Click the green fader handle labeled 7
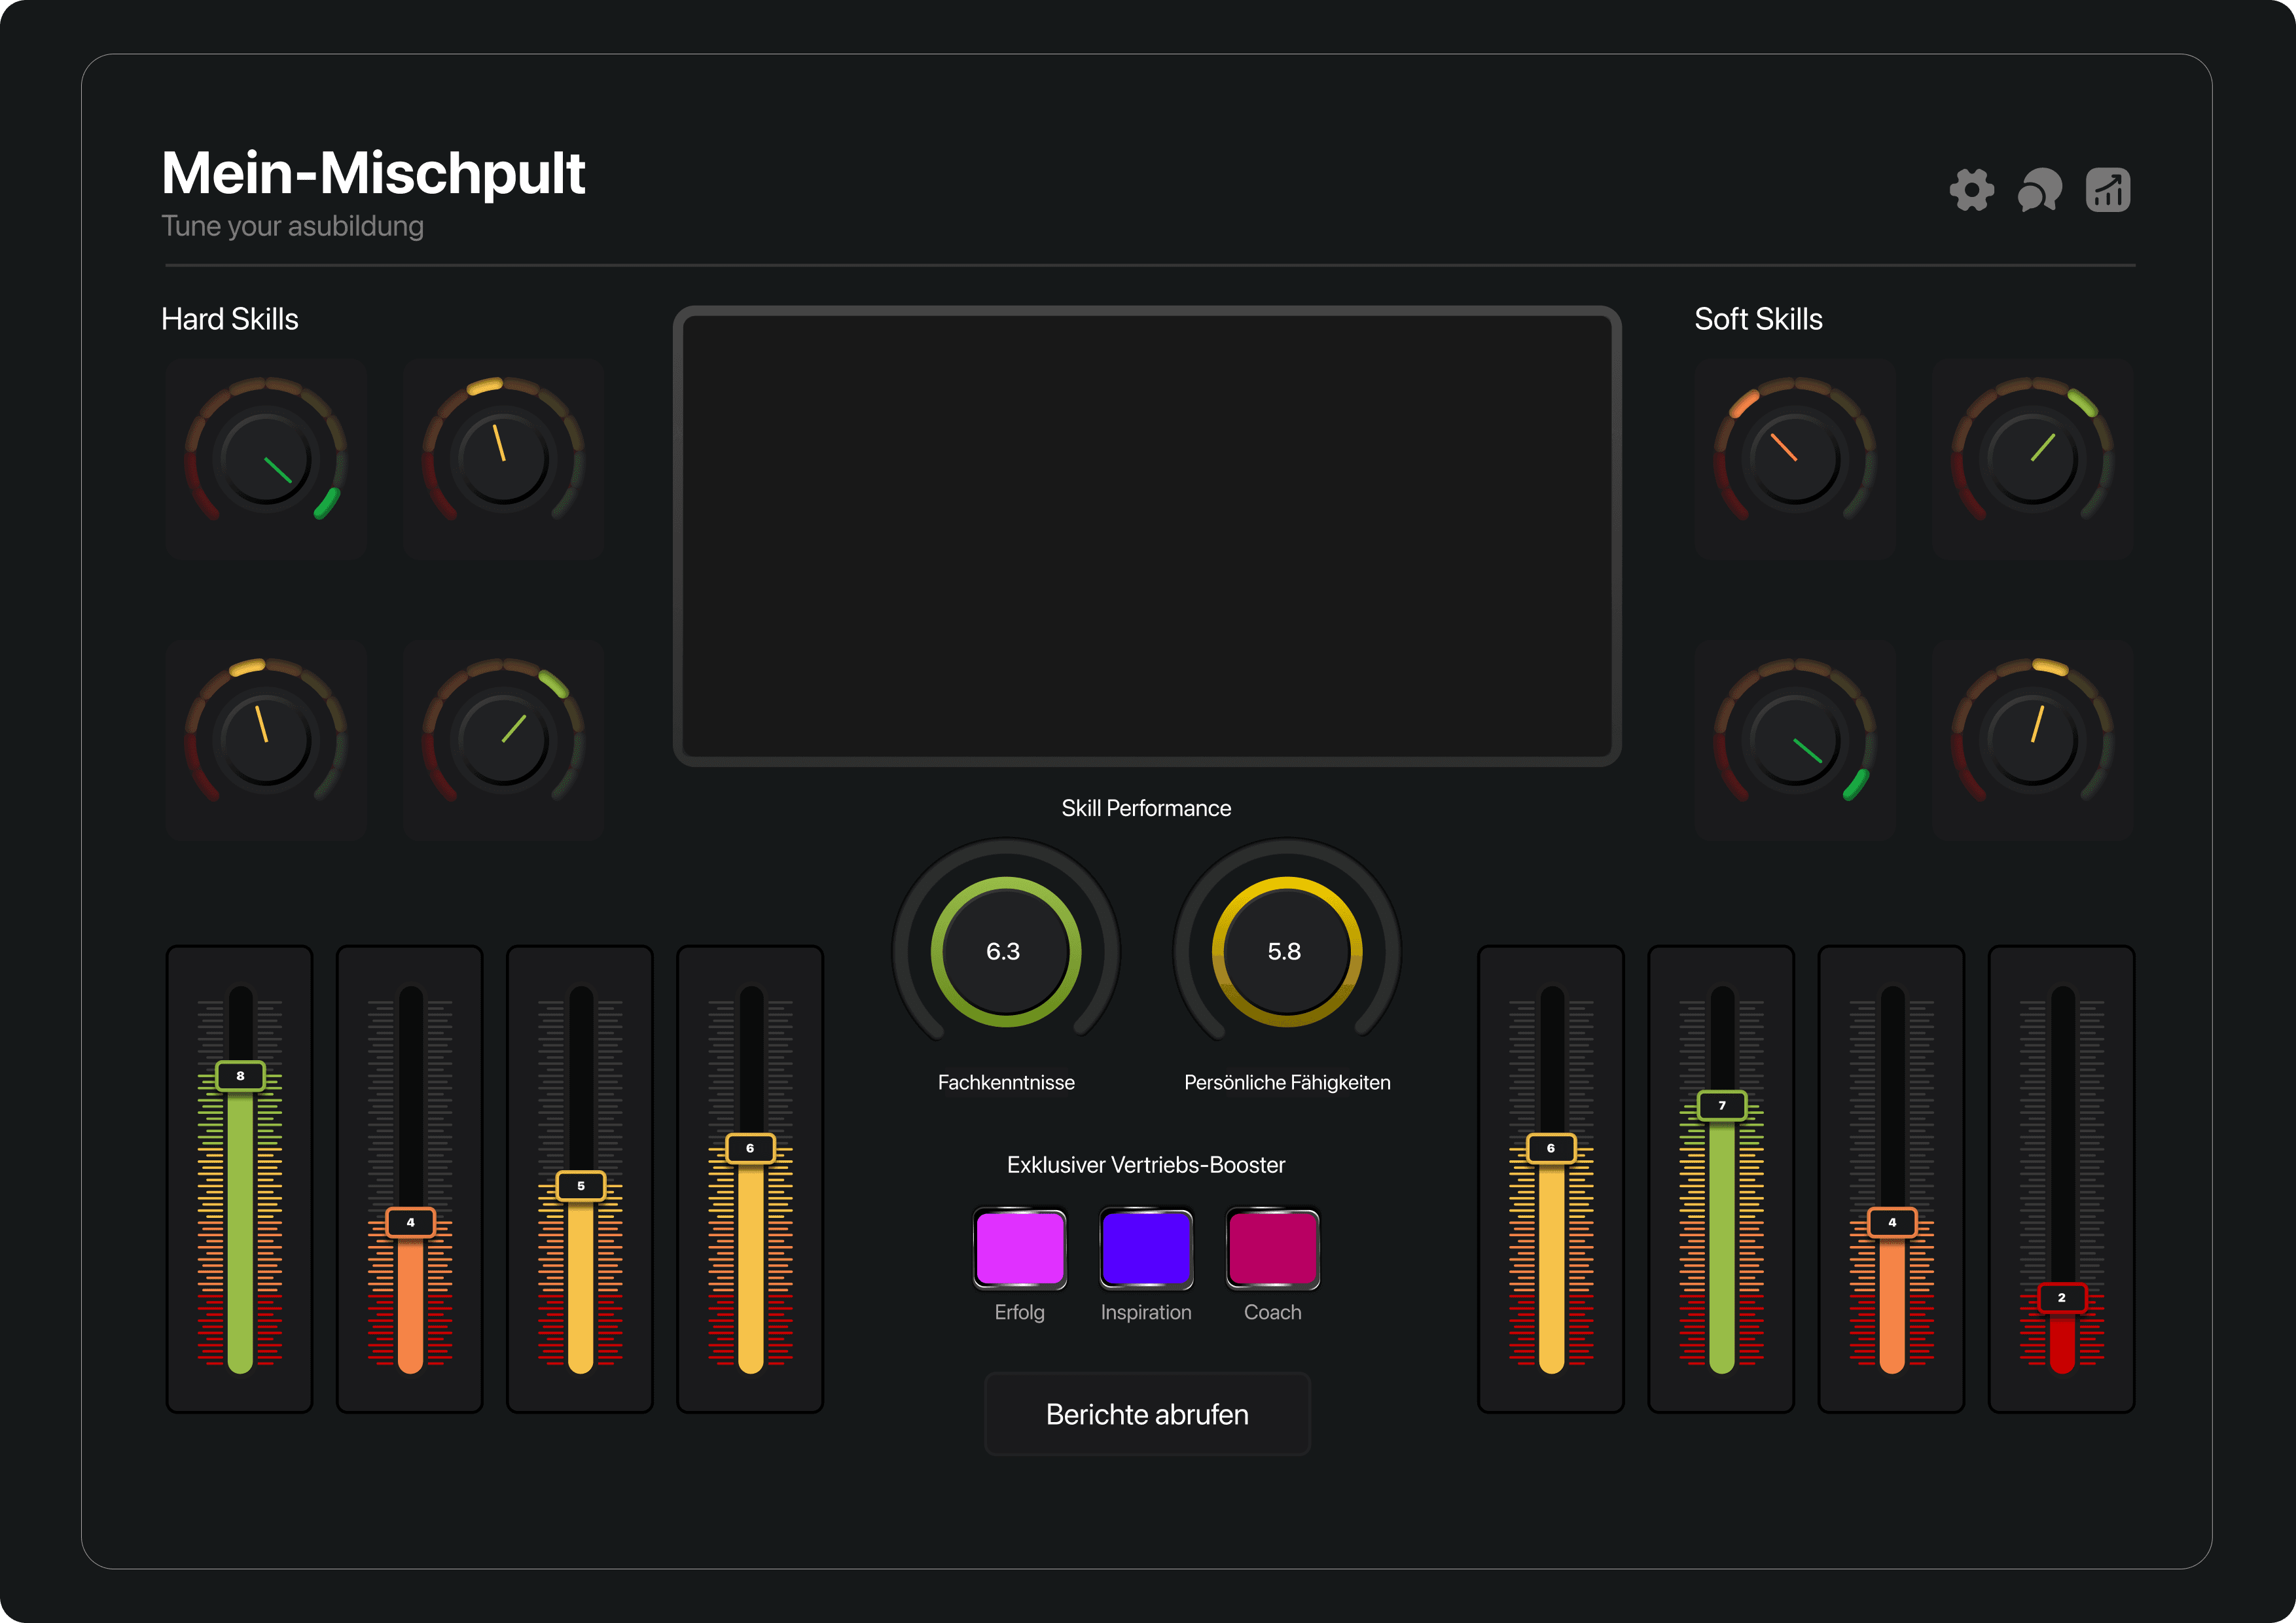 click(1721, 1106)
